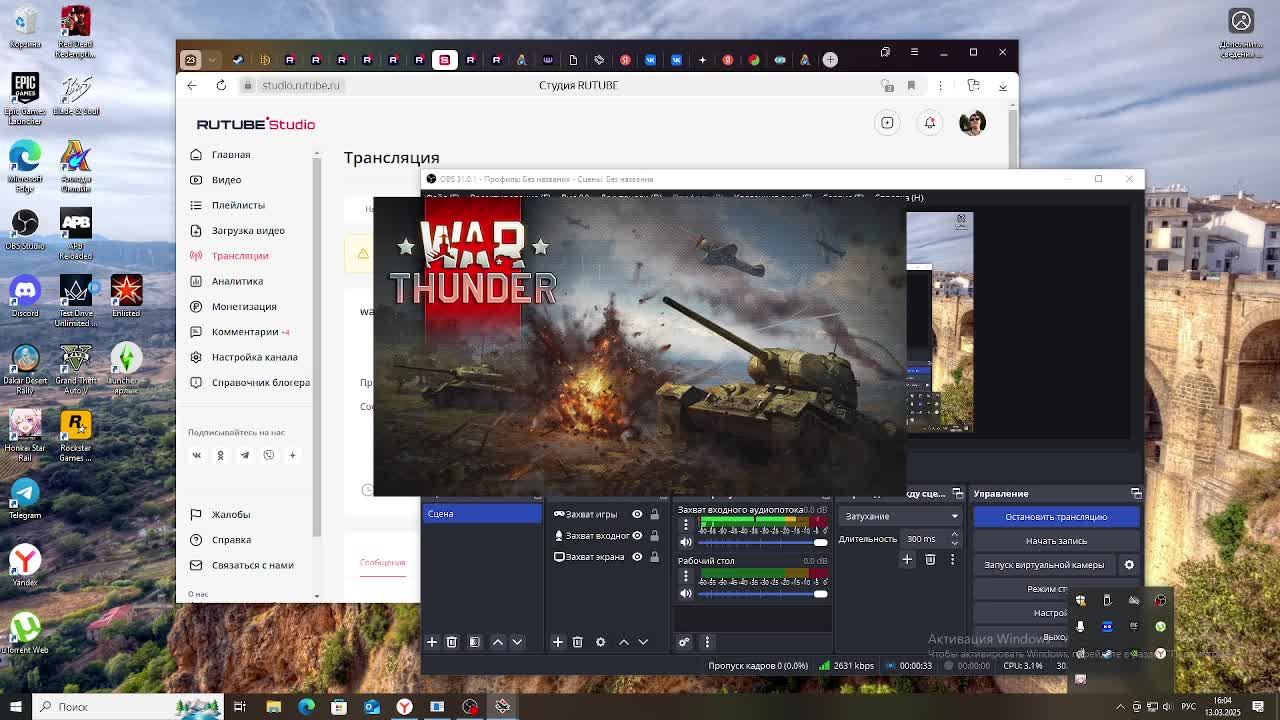Click the browser bookmark icon

tap(911, 86)
